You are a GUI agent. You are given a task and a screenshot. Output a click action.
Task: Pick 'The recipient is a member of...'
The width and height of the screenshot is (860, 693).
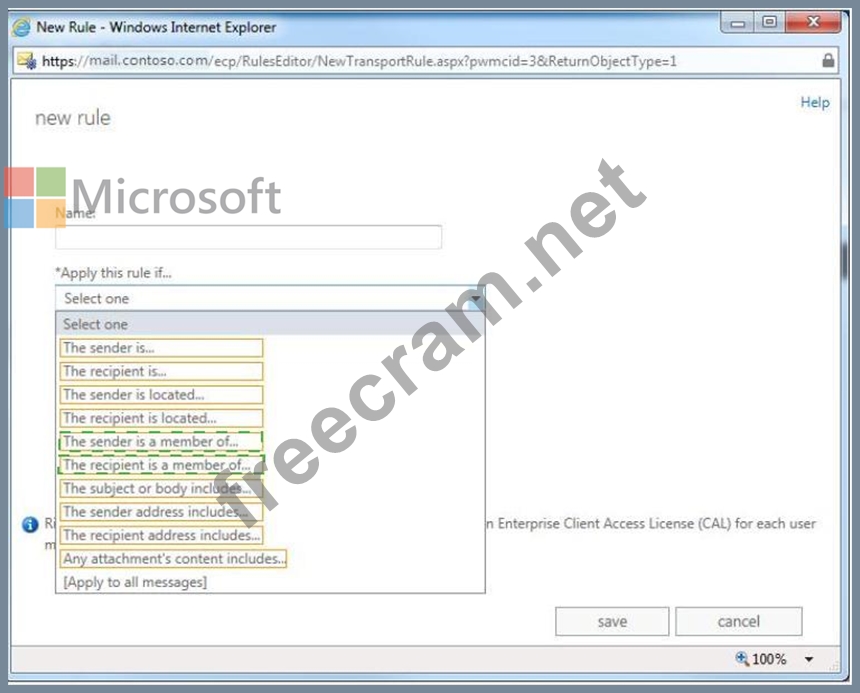(x=161, y=465)
